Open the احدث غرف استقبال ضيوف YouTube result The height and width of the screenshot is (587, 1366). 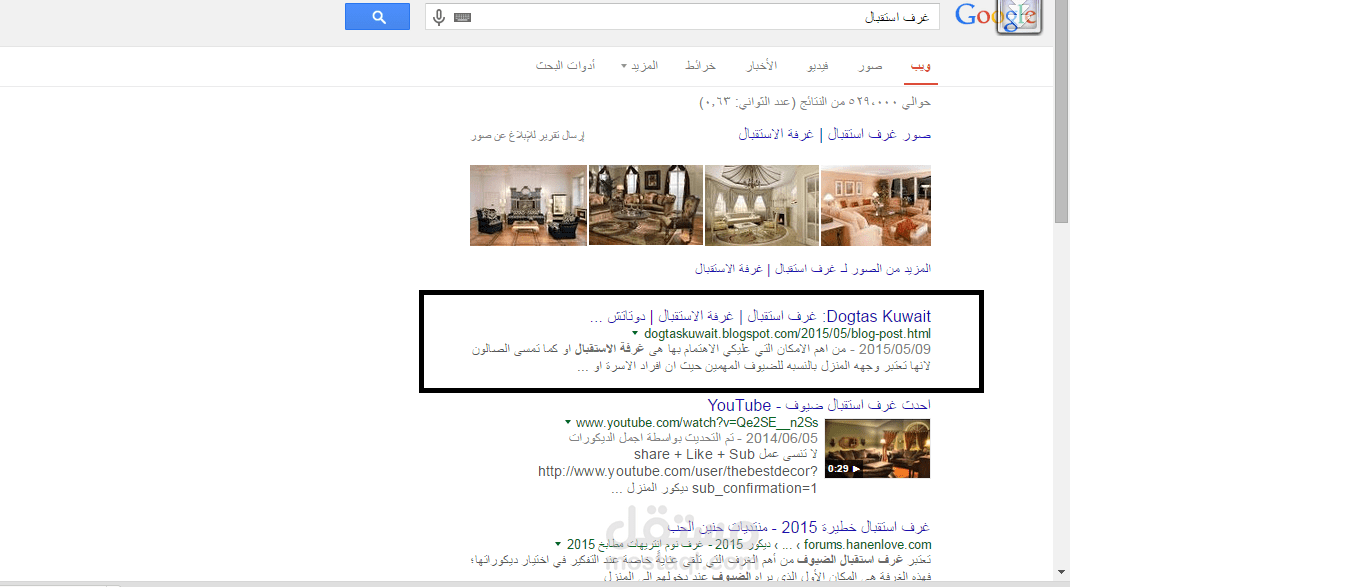(x=819, y=405)
